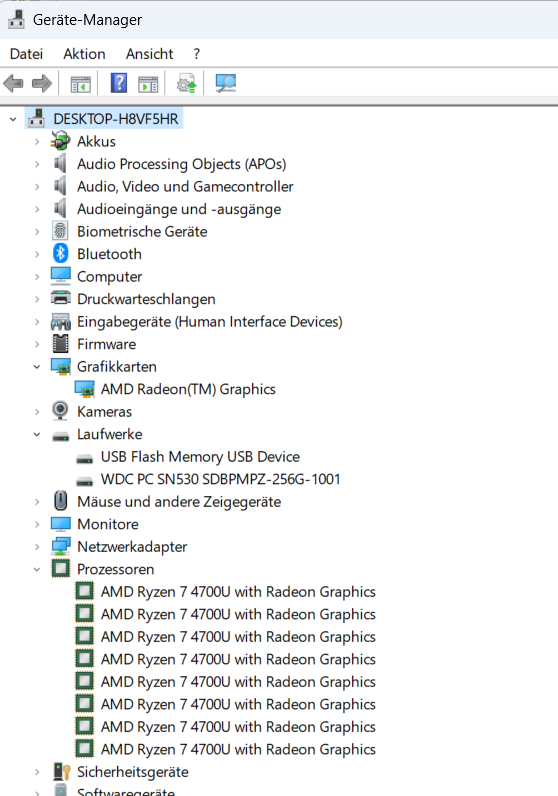Collapse the Prozessoren category
This screenshot has height=796, width=558.
click(37, 569)
